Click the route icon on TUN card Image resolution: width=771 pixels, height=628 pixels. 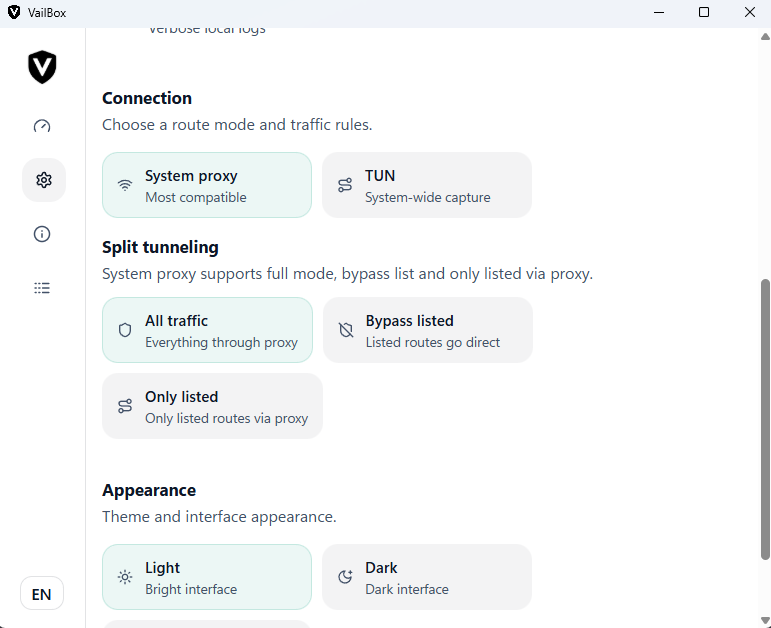(345, 185)
